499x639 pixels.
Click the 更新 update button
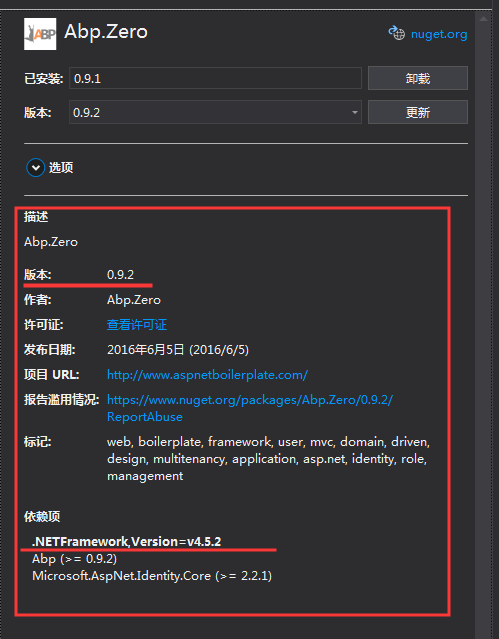tap(418, 112)
